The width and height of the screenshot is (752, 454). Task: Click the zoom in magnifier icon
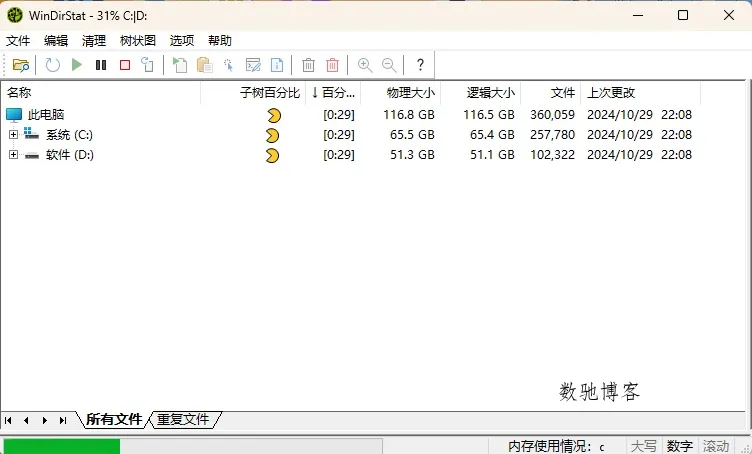coord(365,65)
